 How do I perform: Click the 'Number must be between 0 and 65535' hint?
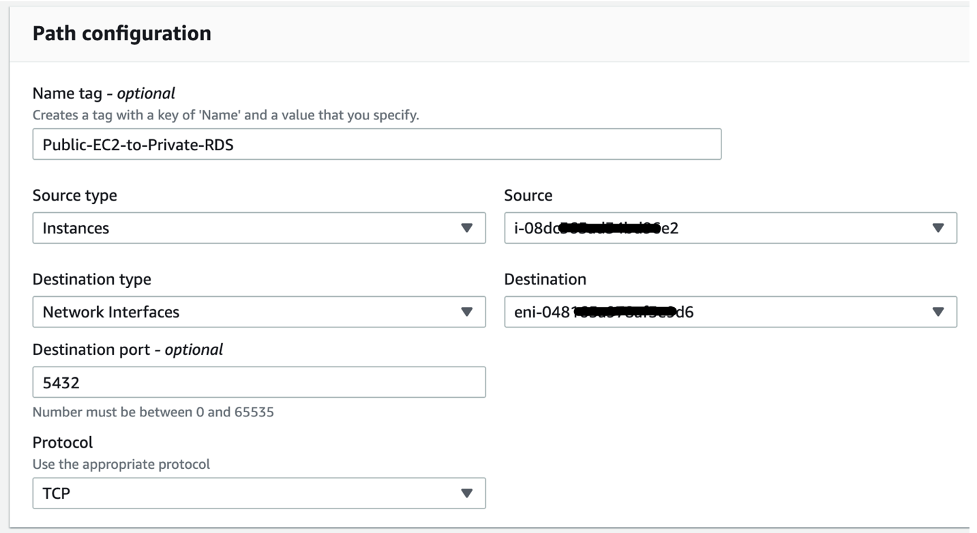pyautogui.click(x=153, y=412)
